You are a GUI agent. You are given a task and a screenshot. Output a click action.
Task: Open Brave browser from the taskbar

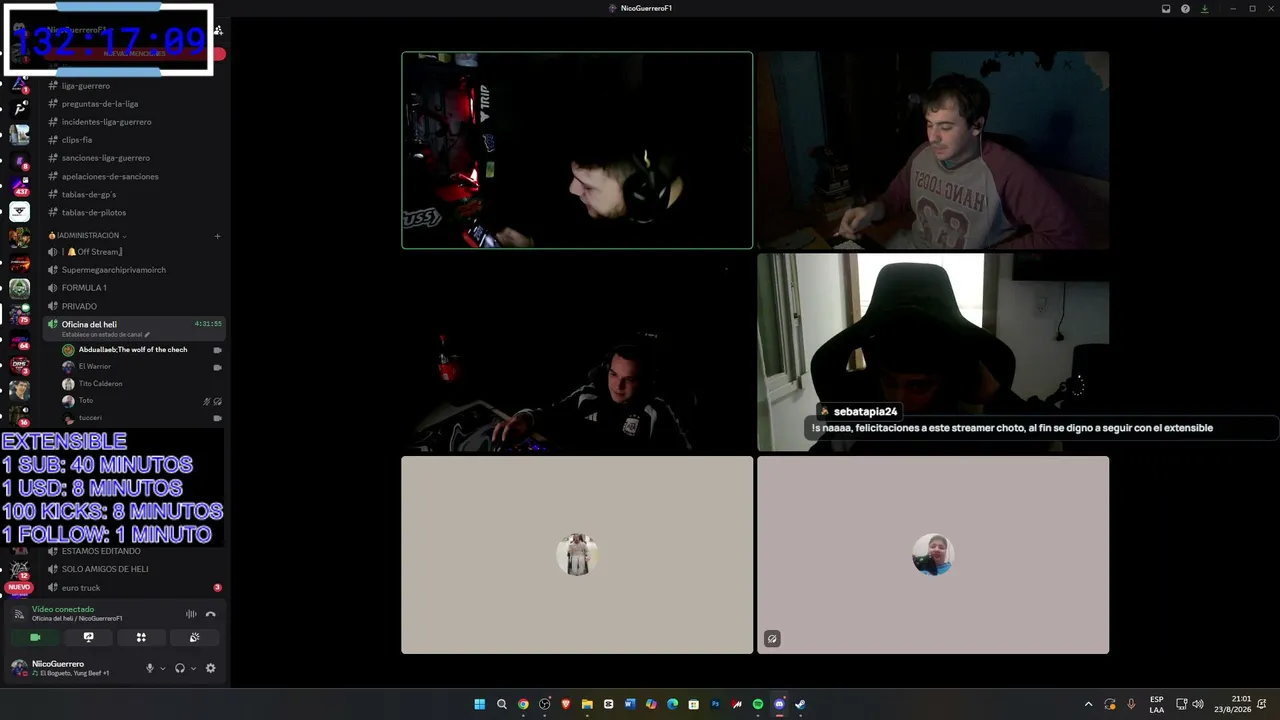(566, 704)
